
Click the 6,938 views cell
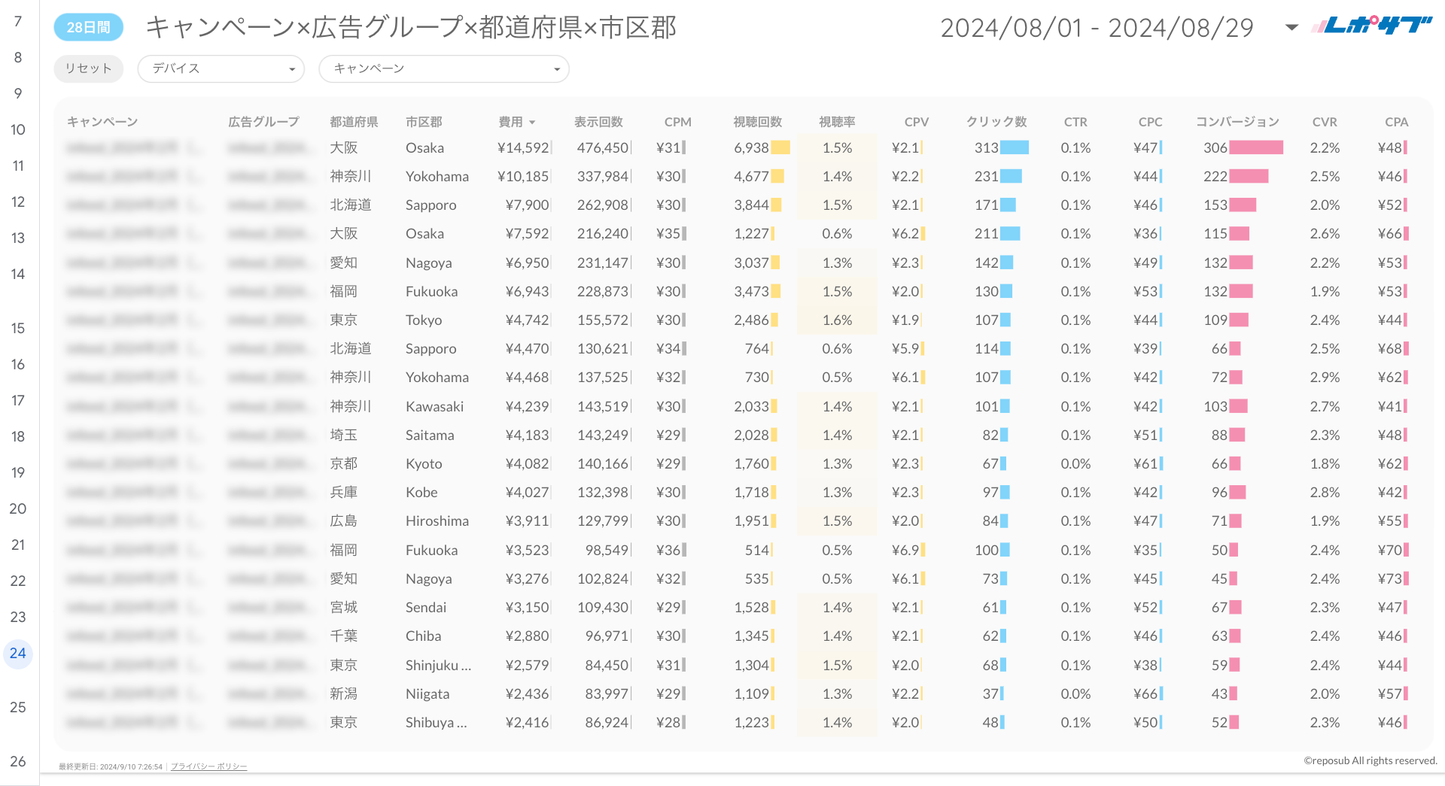coord(751,148)
